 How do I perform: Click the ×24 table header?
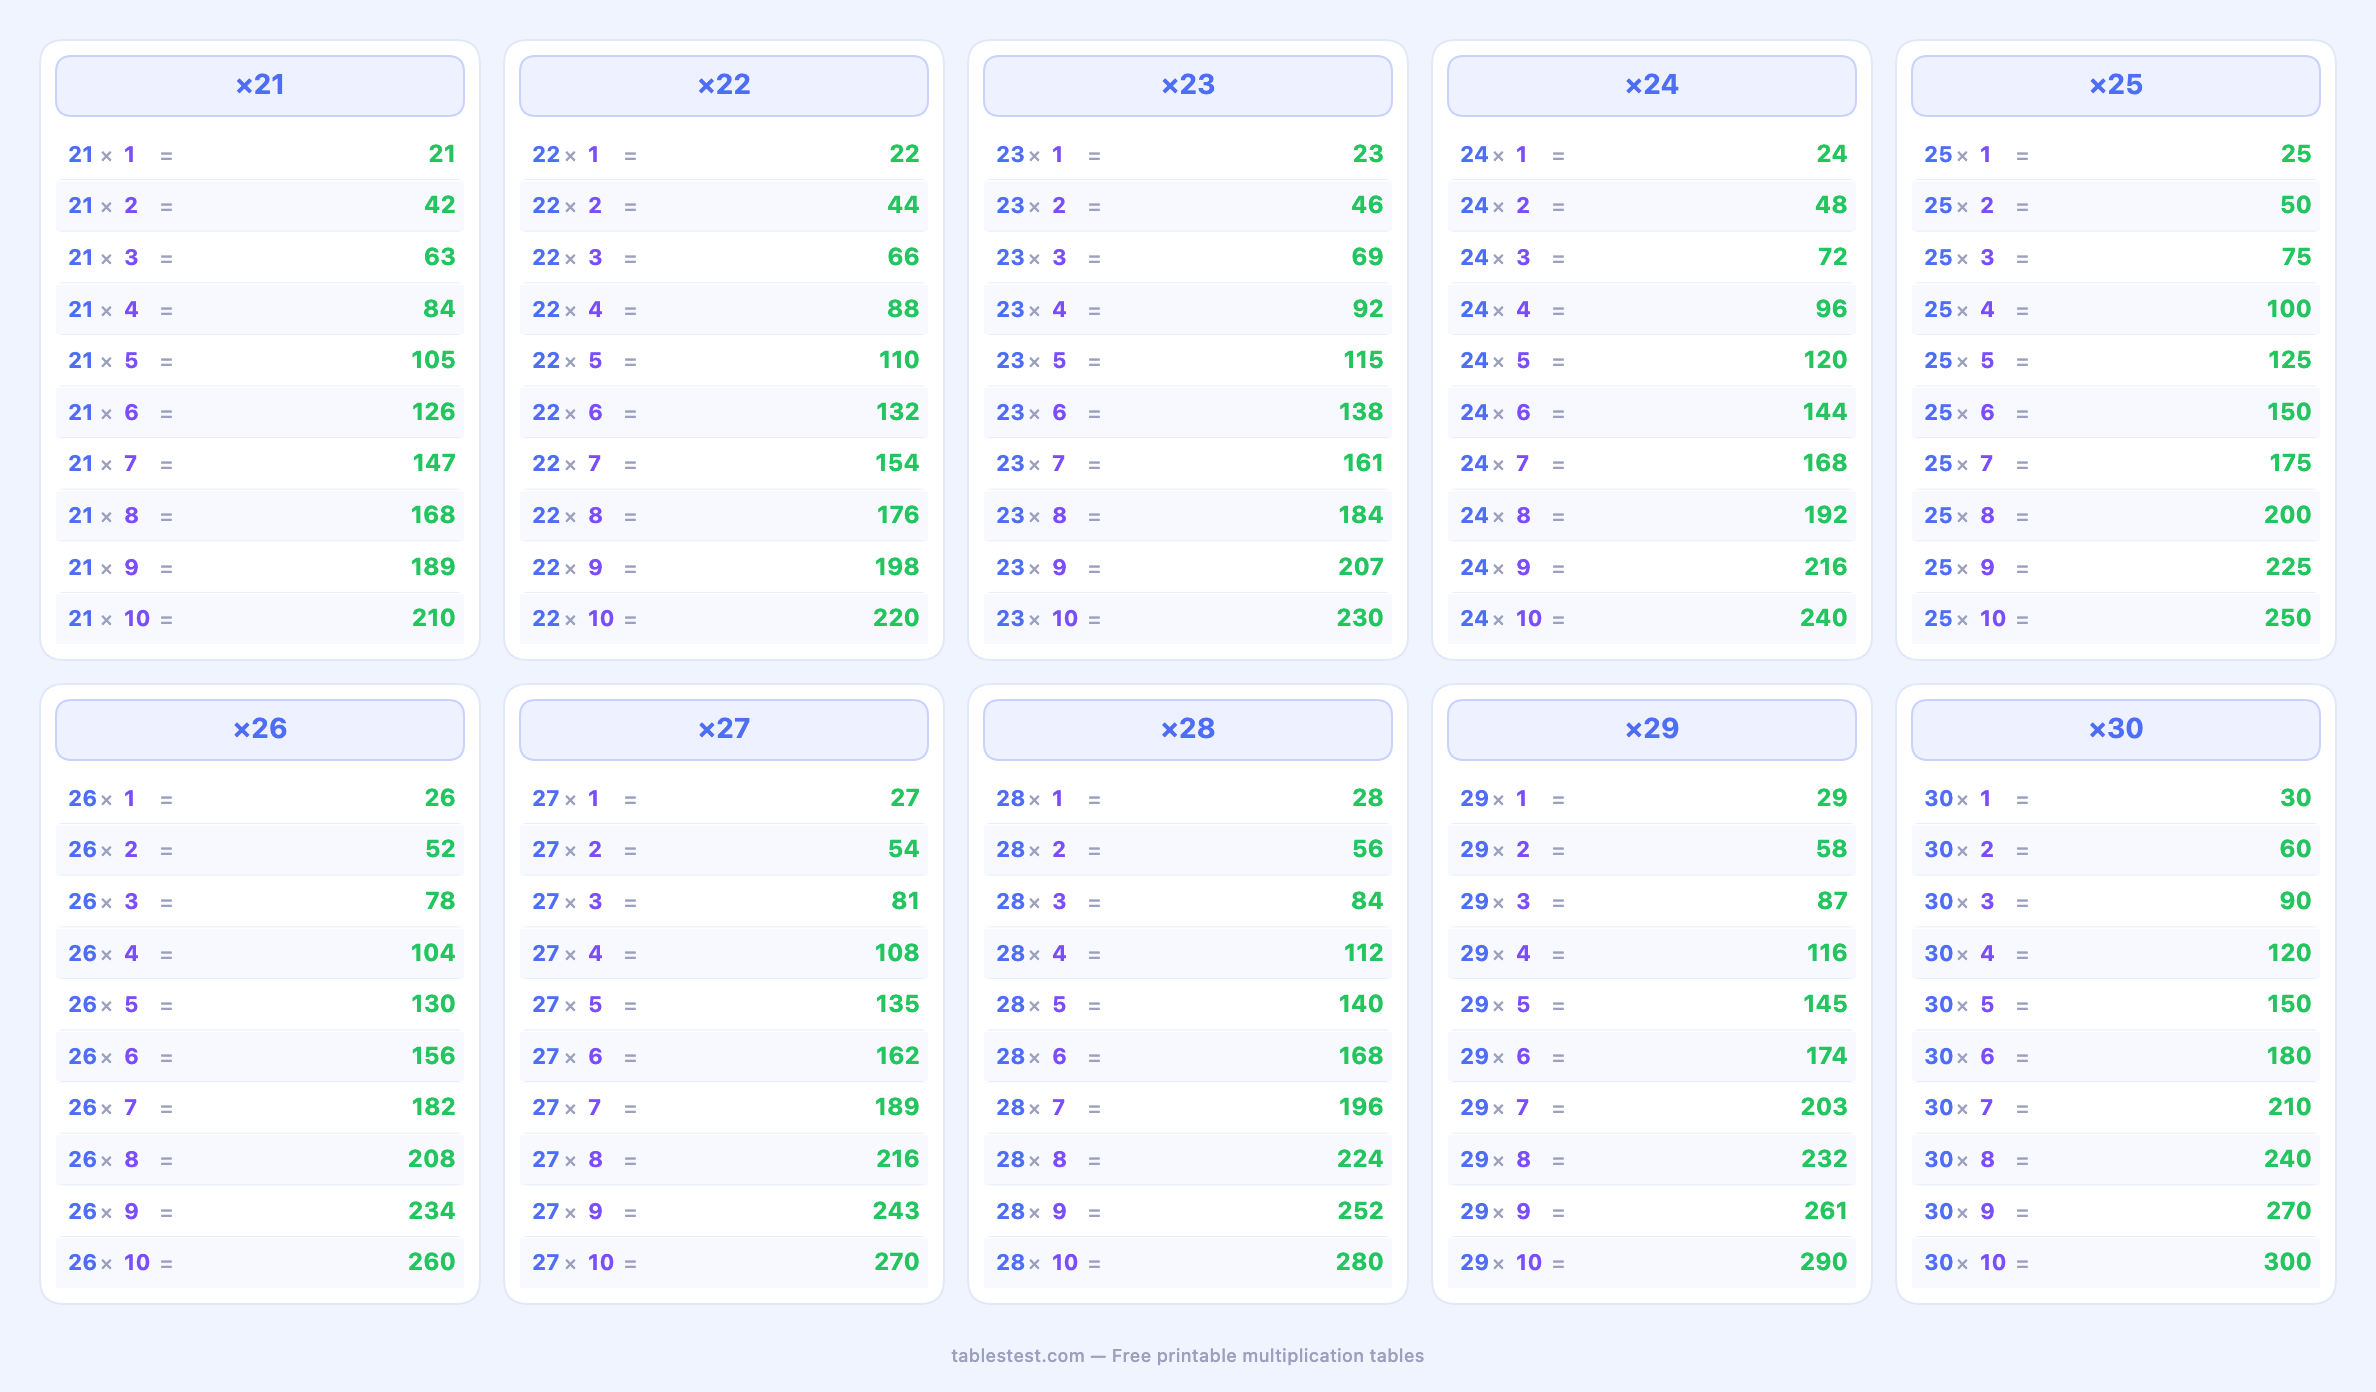coord(1651,85)
